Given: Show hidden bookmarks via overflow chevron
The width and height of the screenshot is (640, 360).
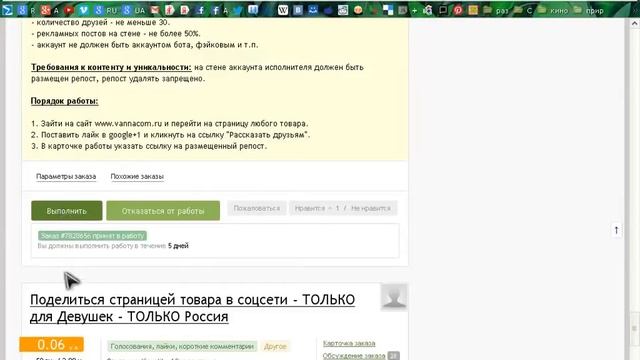Looking at the screenshot, I should pos(634,10).
